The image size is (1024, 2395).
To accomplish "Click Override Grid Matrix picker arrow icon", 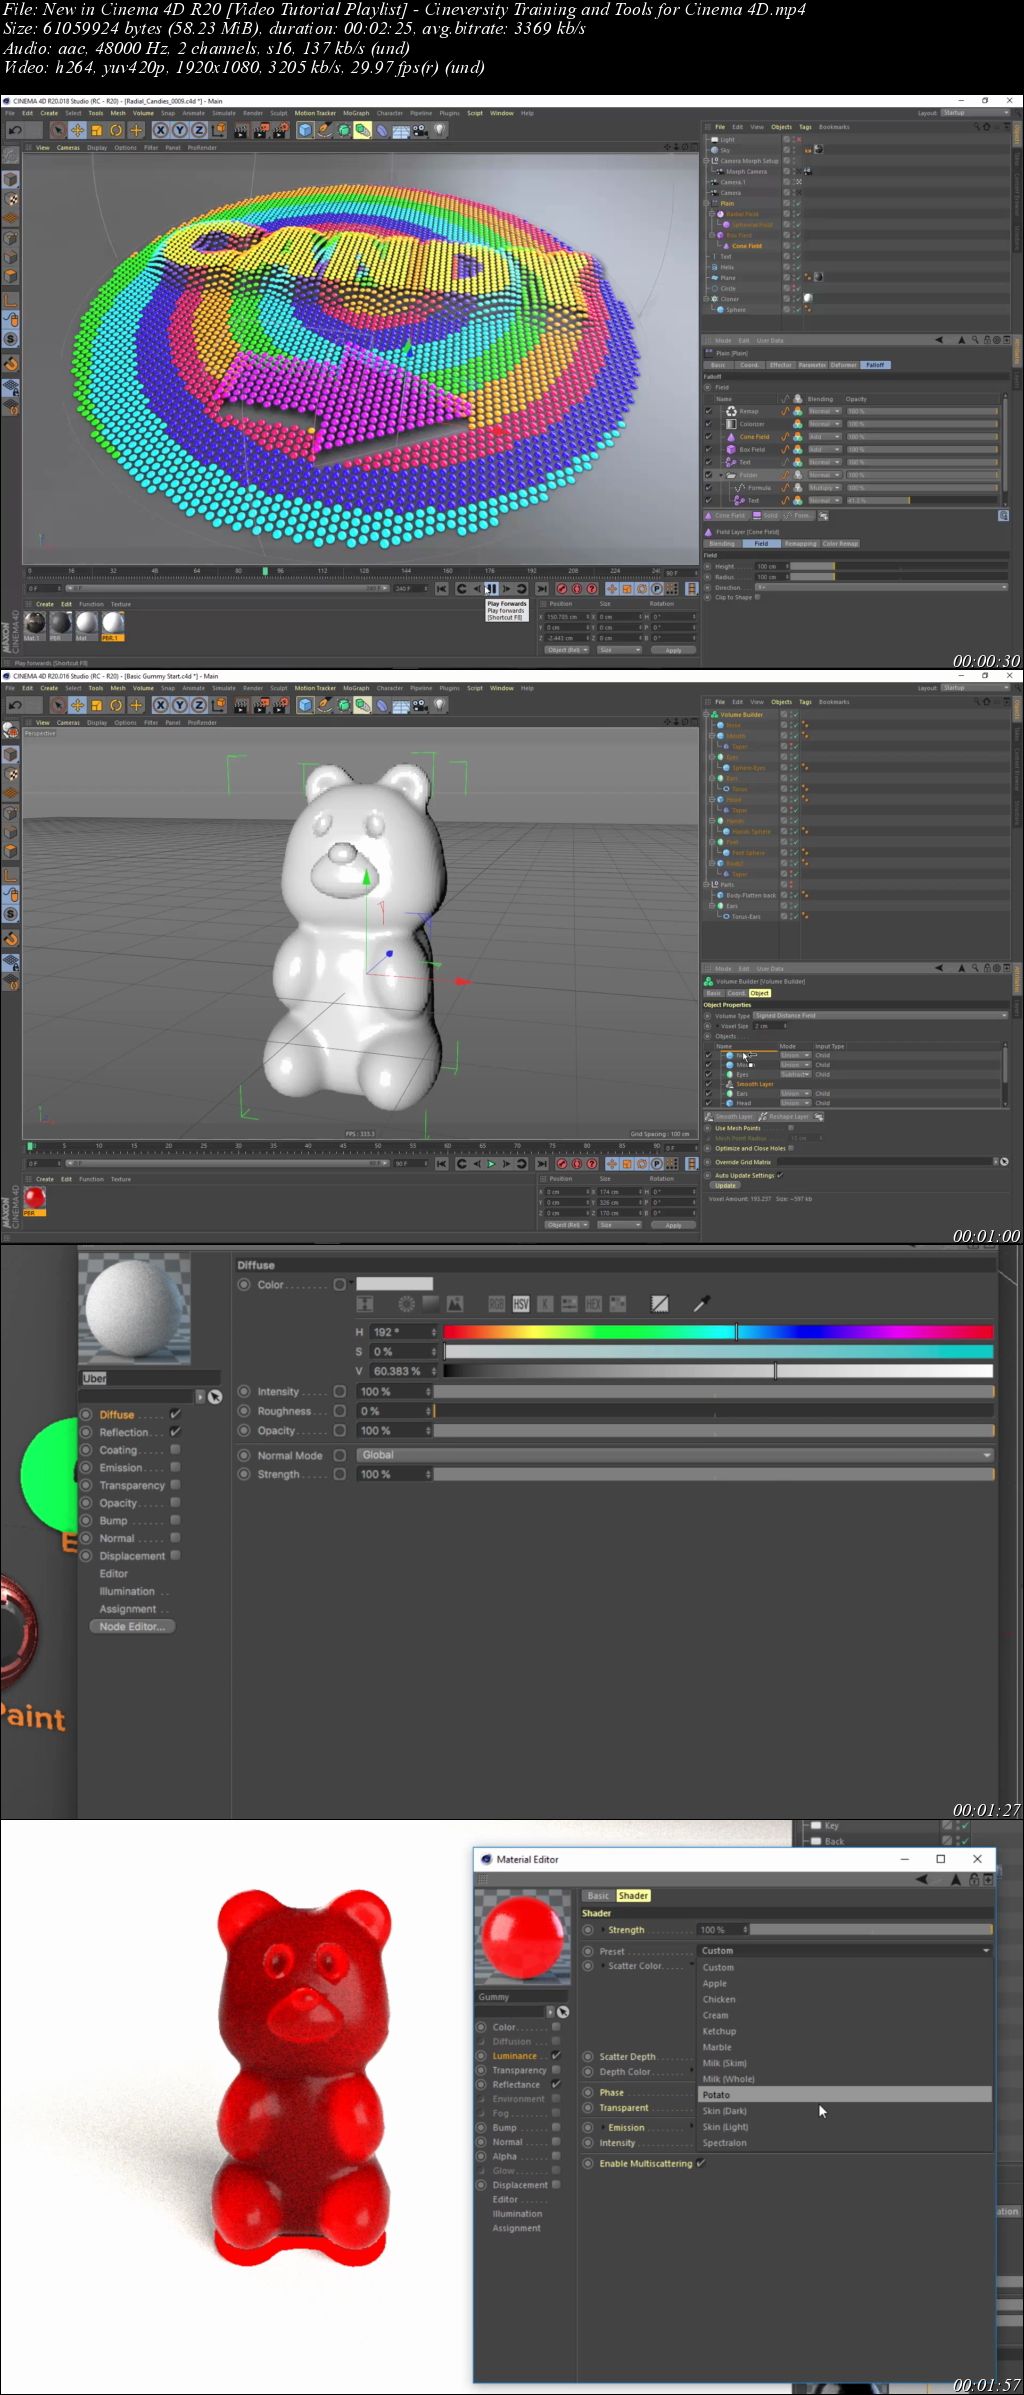I will coord(1004,1162).
